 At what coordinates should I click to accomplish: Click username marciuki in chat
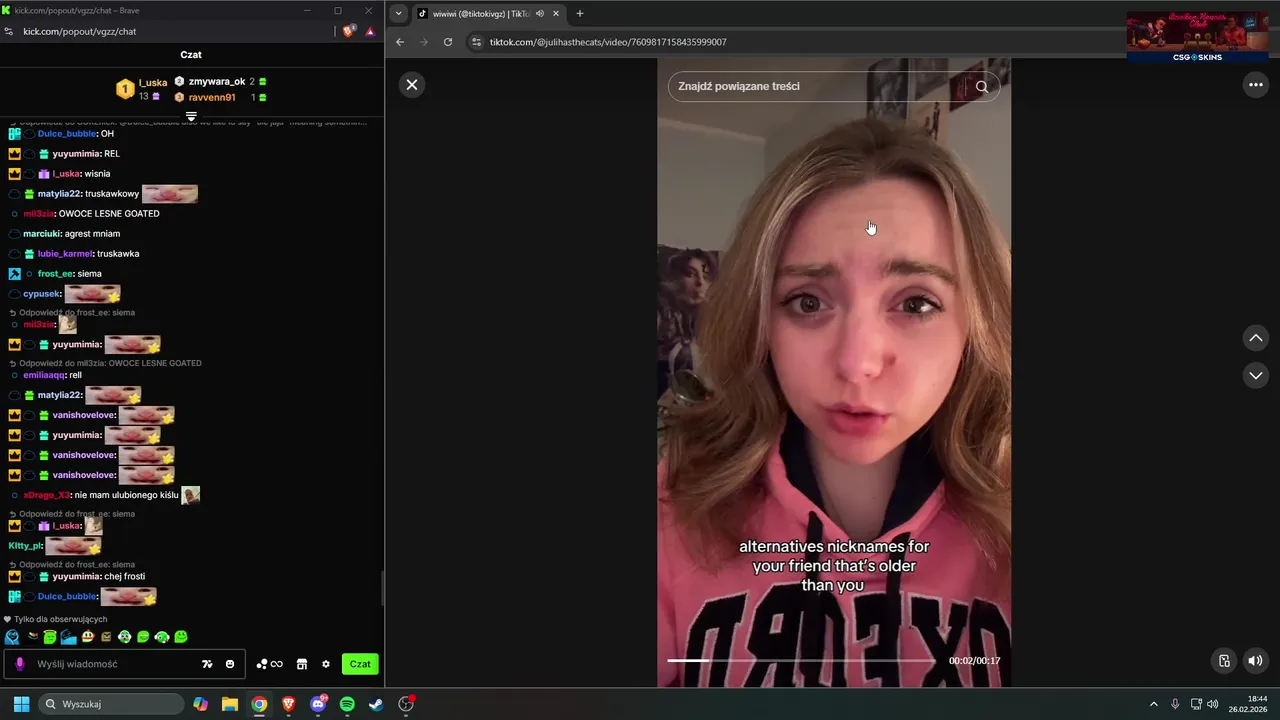click(41, 233)
